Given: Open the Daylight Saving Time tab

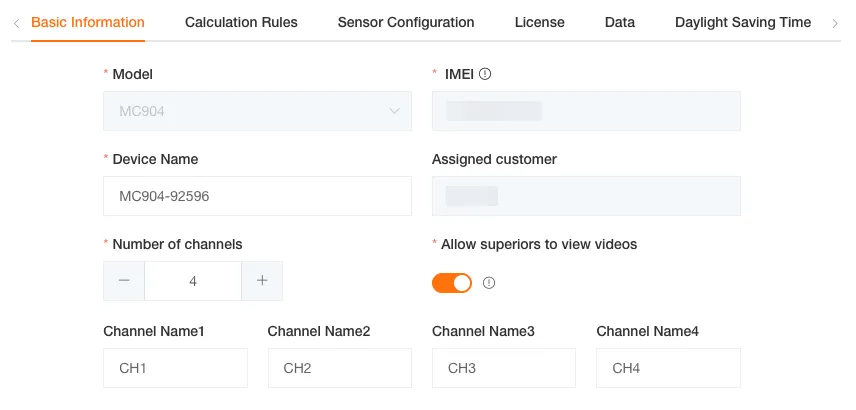Looking at the screenshot, I should [743, 22].
